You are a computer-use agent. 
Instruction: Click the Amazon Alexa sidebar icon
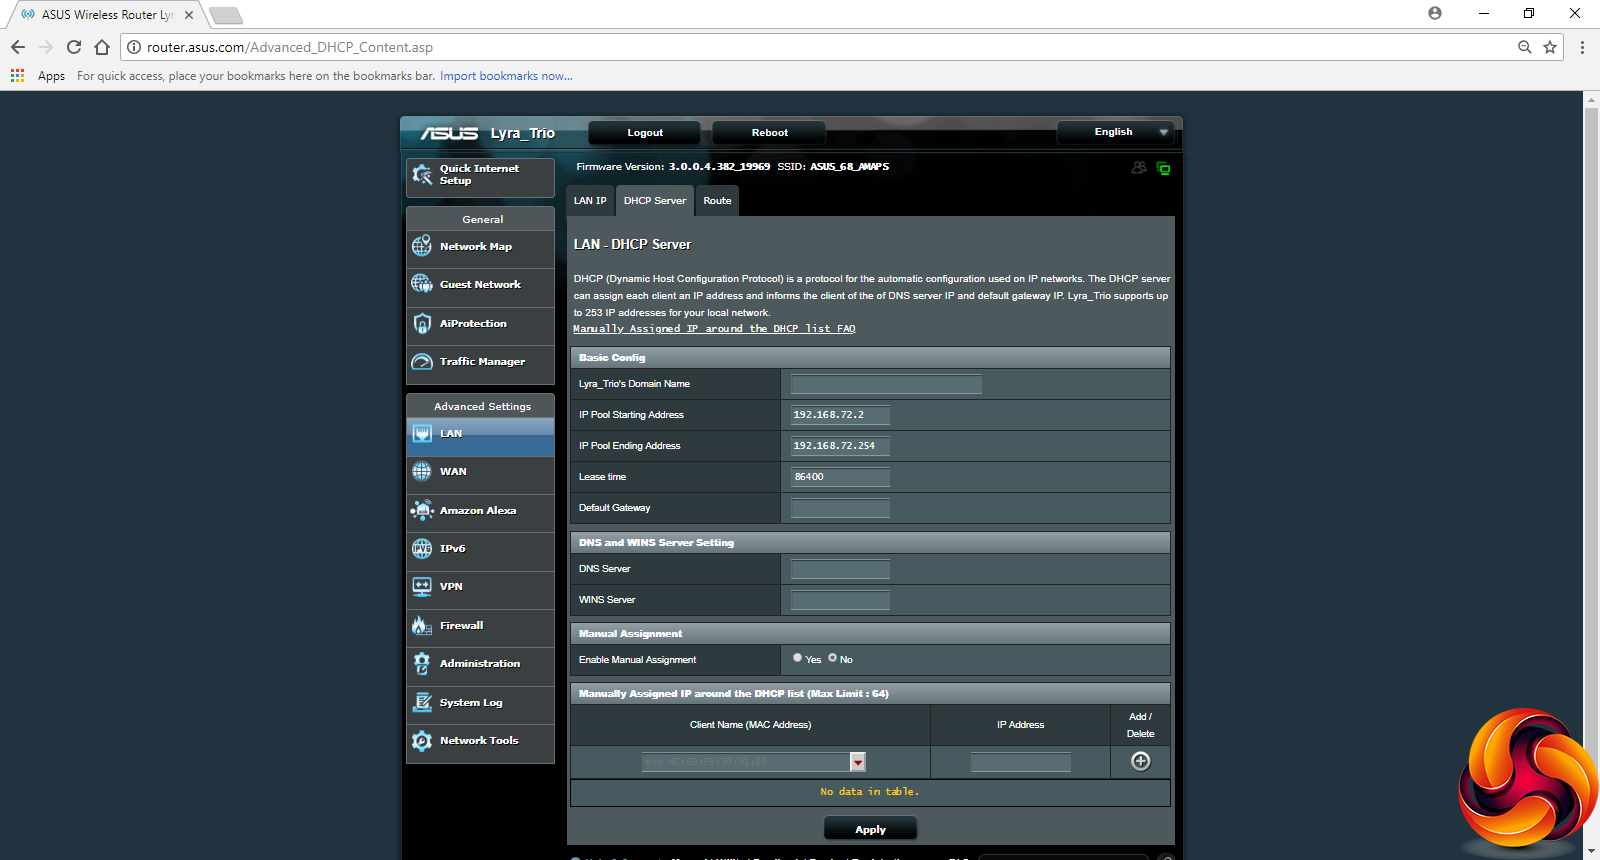(422, 511)
